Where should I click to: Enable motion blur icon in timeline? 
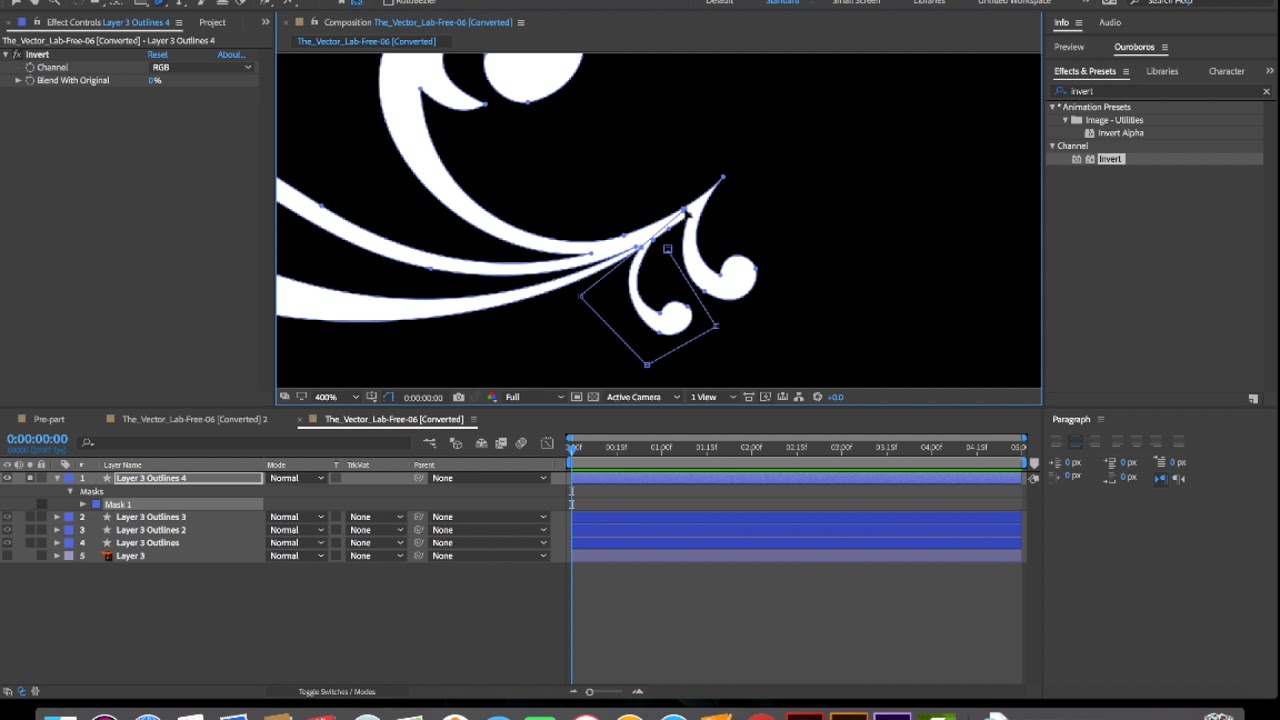521,443
